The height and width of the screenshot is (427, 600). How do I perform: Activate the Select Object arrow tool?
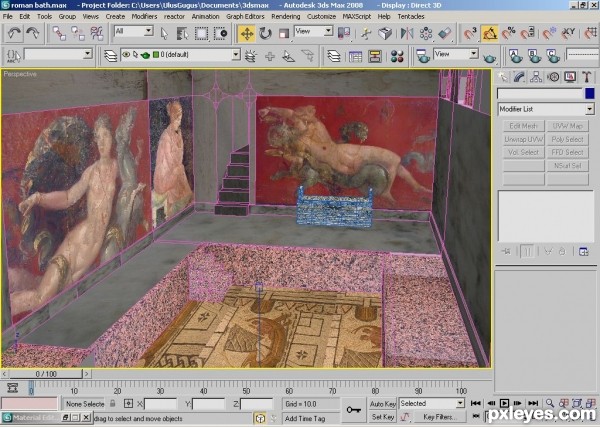coord(164,34)
